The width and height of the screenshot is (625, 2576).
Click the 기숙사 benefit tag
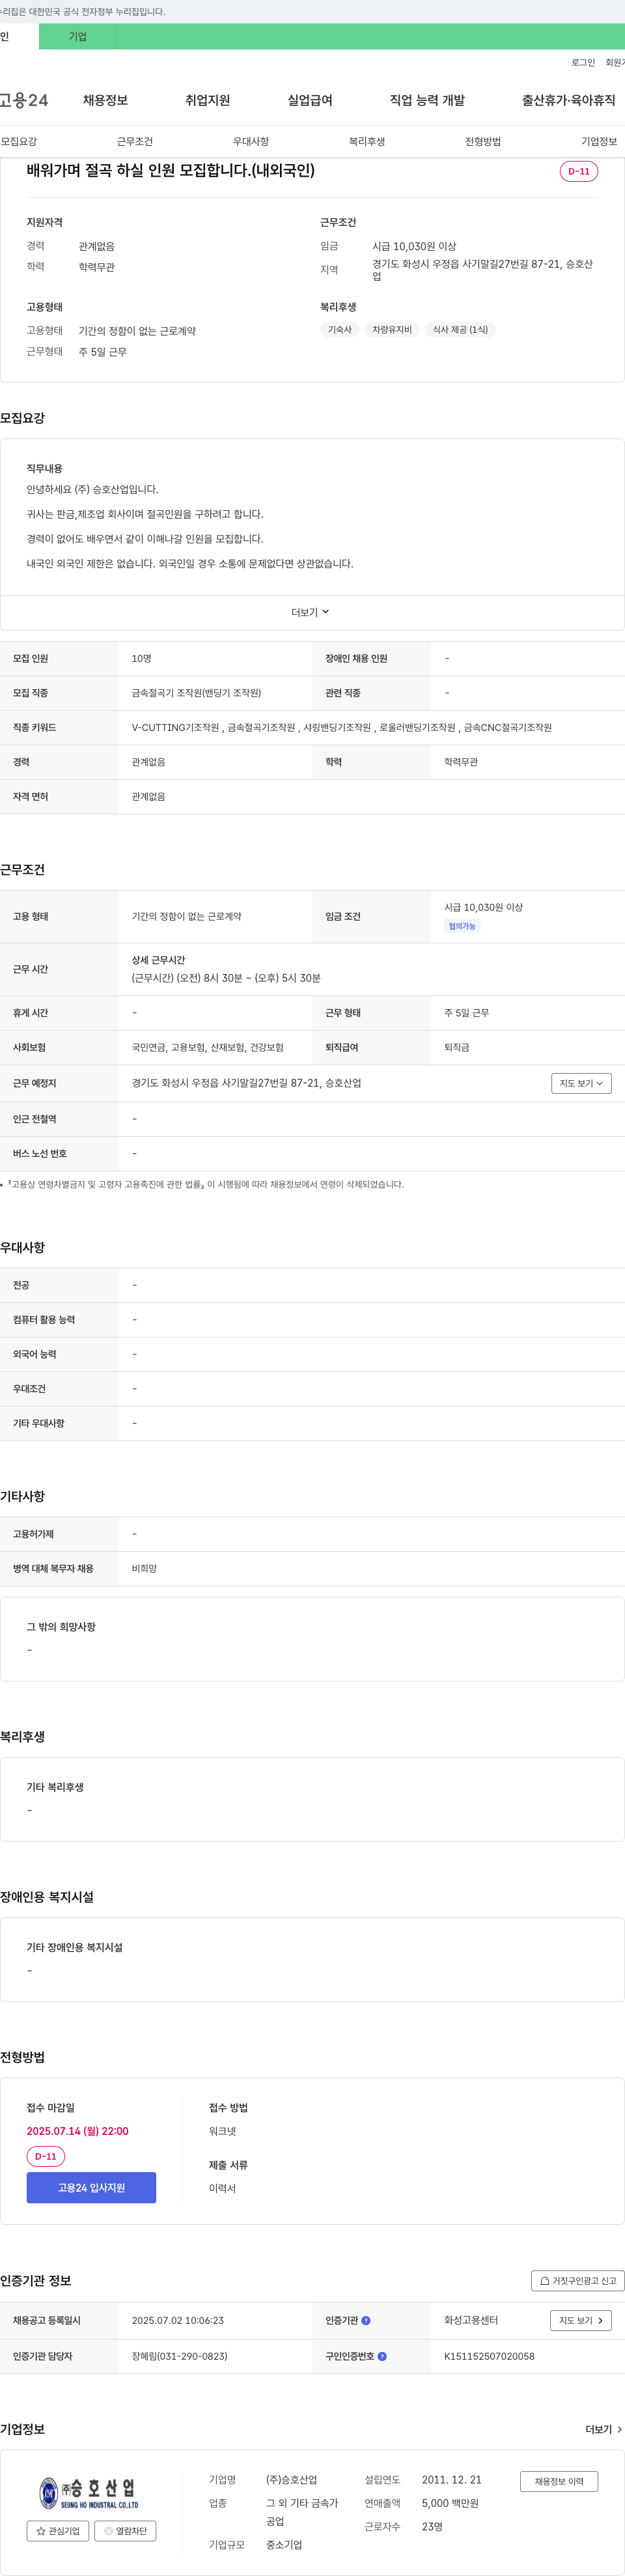pyautogui.click(x=340, y=330)
